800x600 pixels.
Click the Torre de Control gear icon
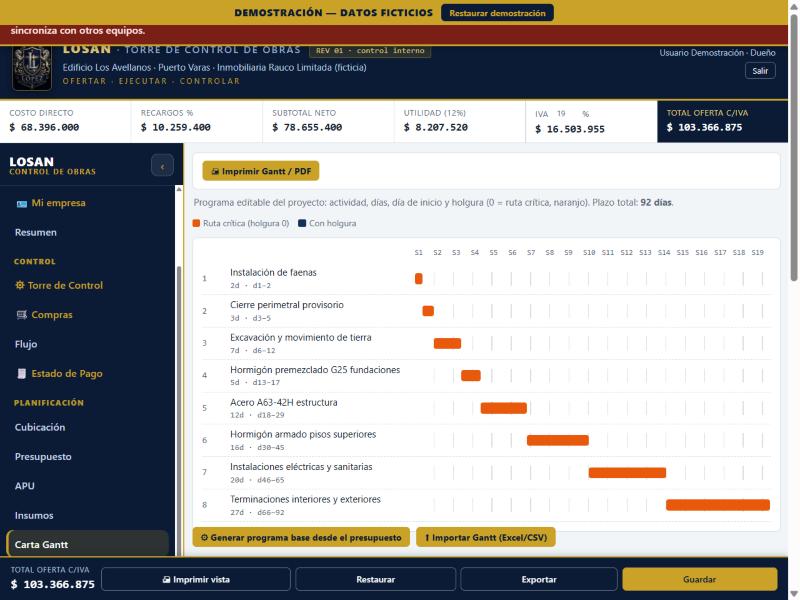(19, 285)
